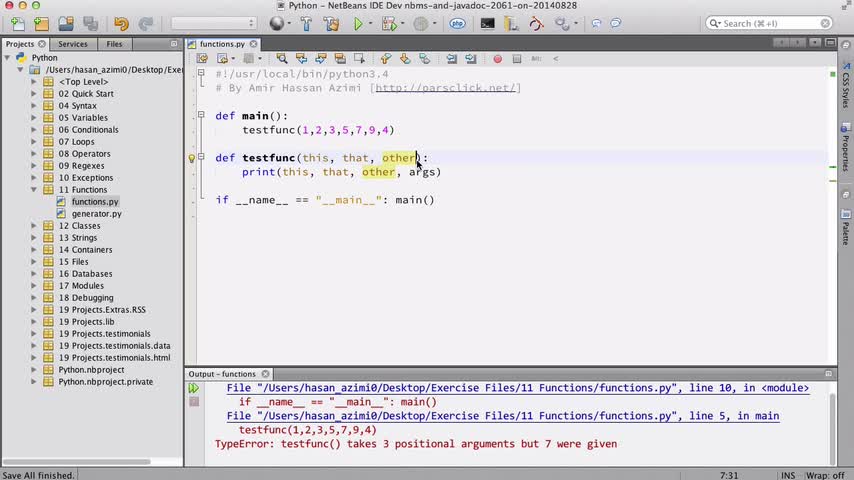Image resolution: width=854 pixels, height=480 pixels.
Task: Open the Debug Project dropdown arrow
Action: (x=402, y=23)
